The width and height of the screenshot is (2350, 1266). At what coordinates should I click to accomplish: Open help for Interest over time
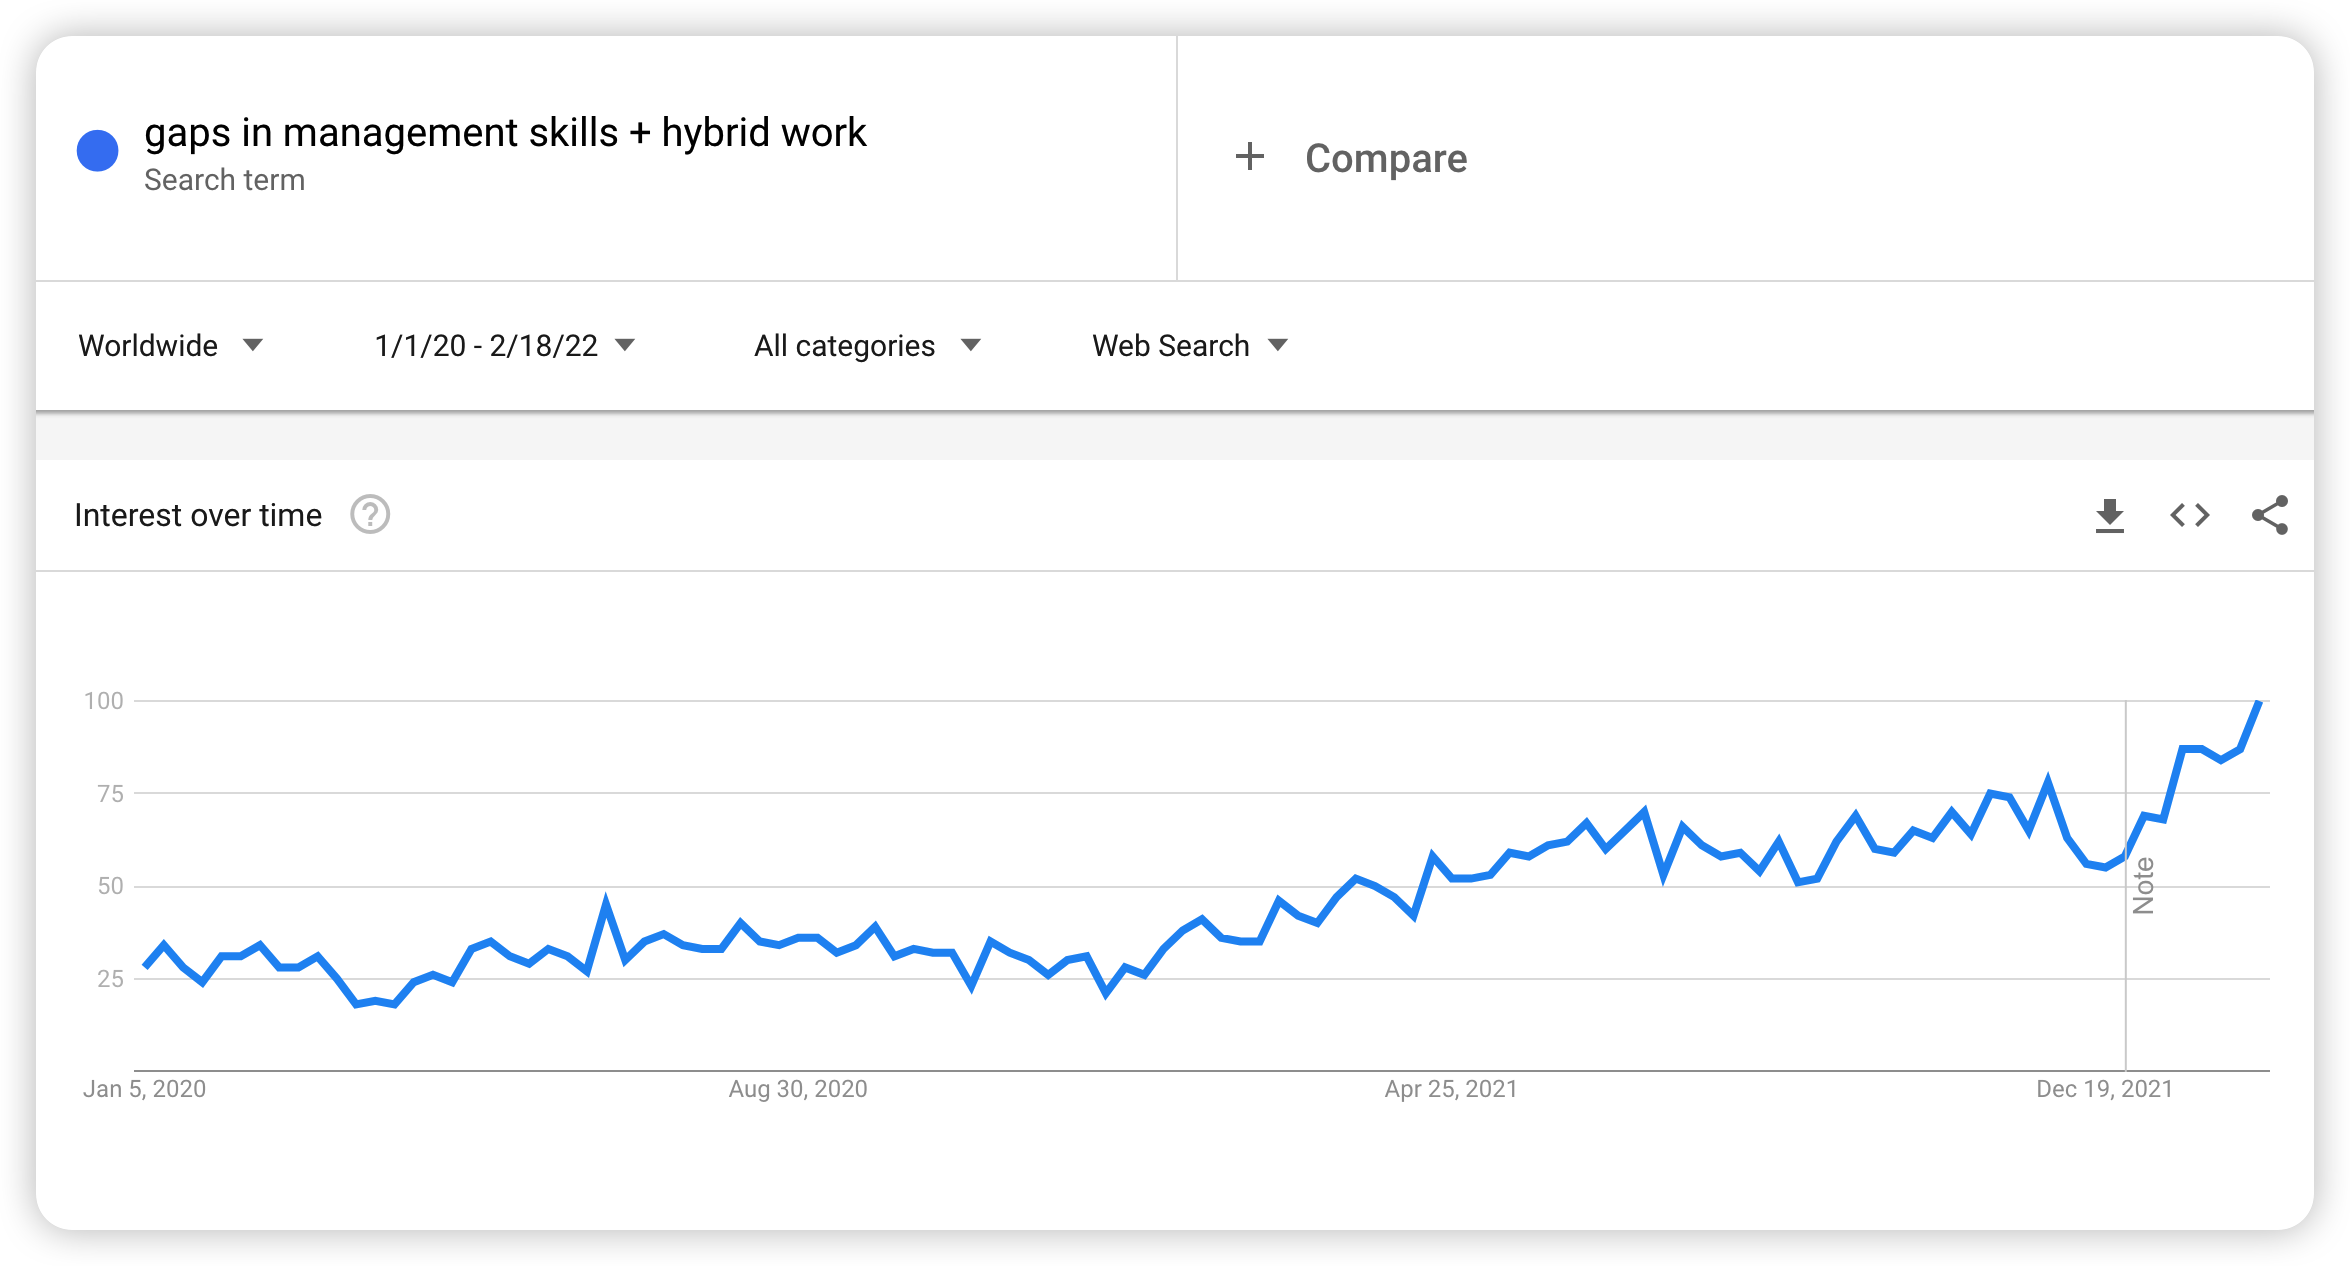pyautogui.click(x=370, y=515)
